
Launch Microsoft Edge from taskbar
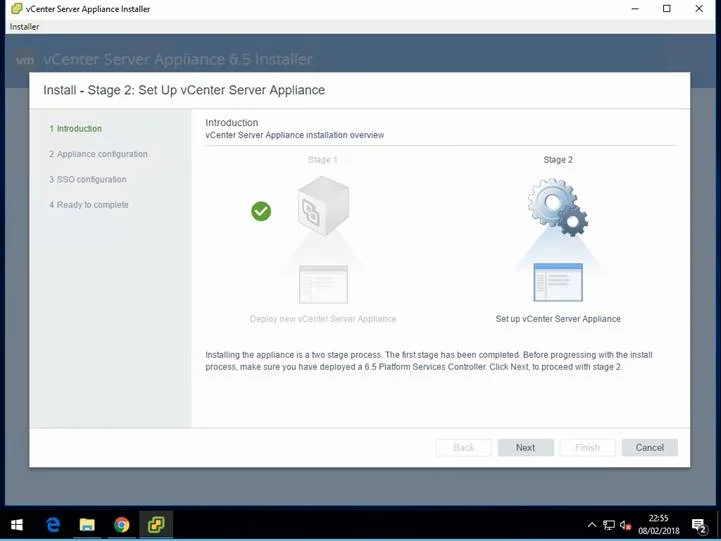(53, 524)
